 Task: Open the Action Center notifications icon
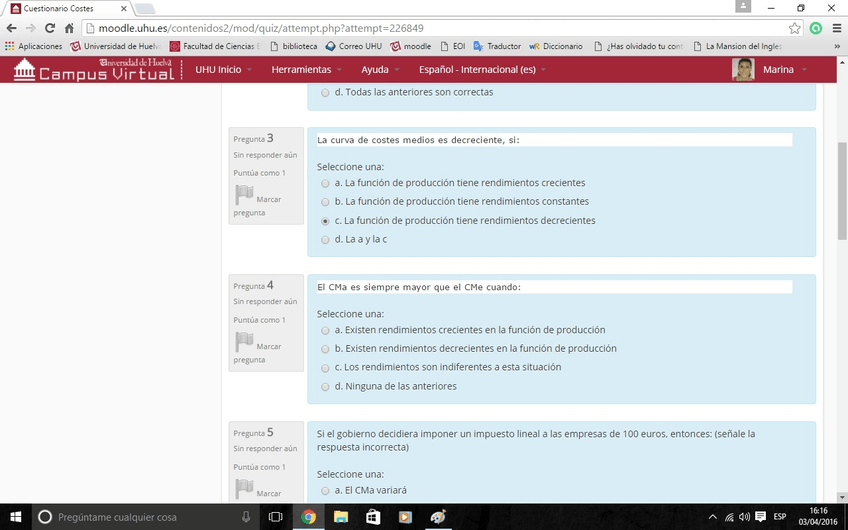(x=760, y=517)
